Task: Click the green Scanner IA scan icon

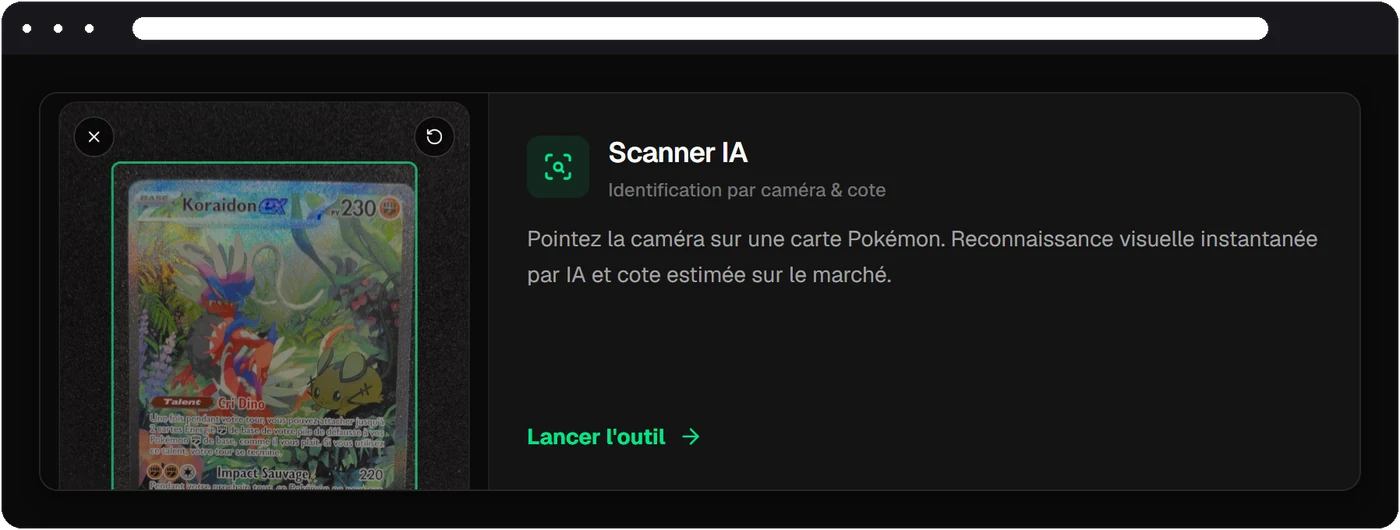Action: (558, 167)
